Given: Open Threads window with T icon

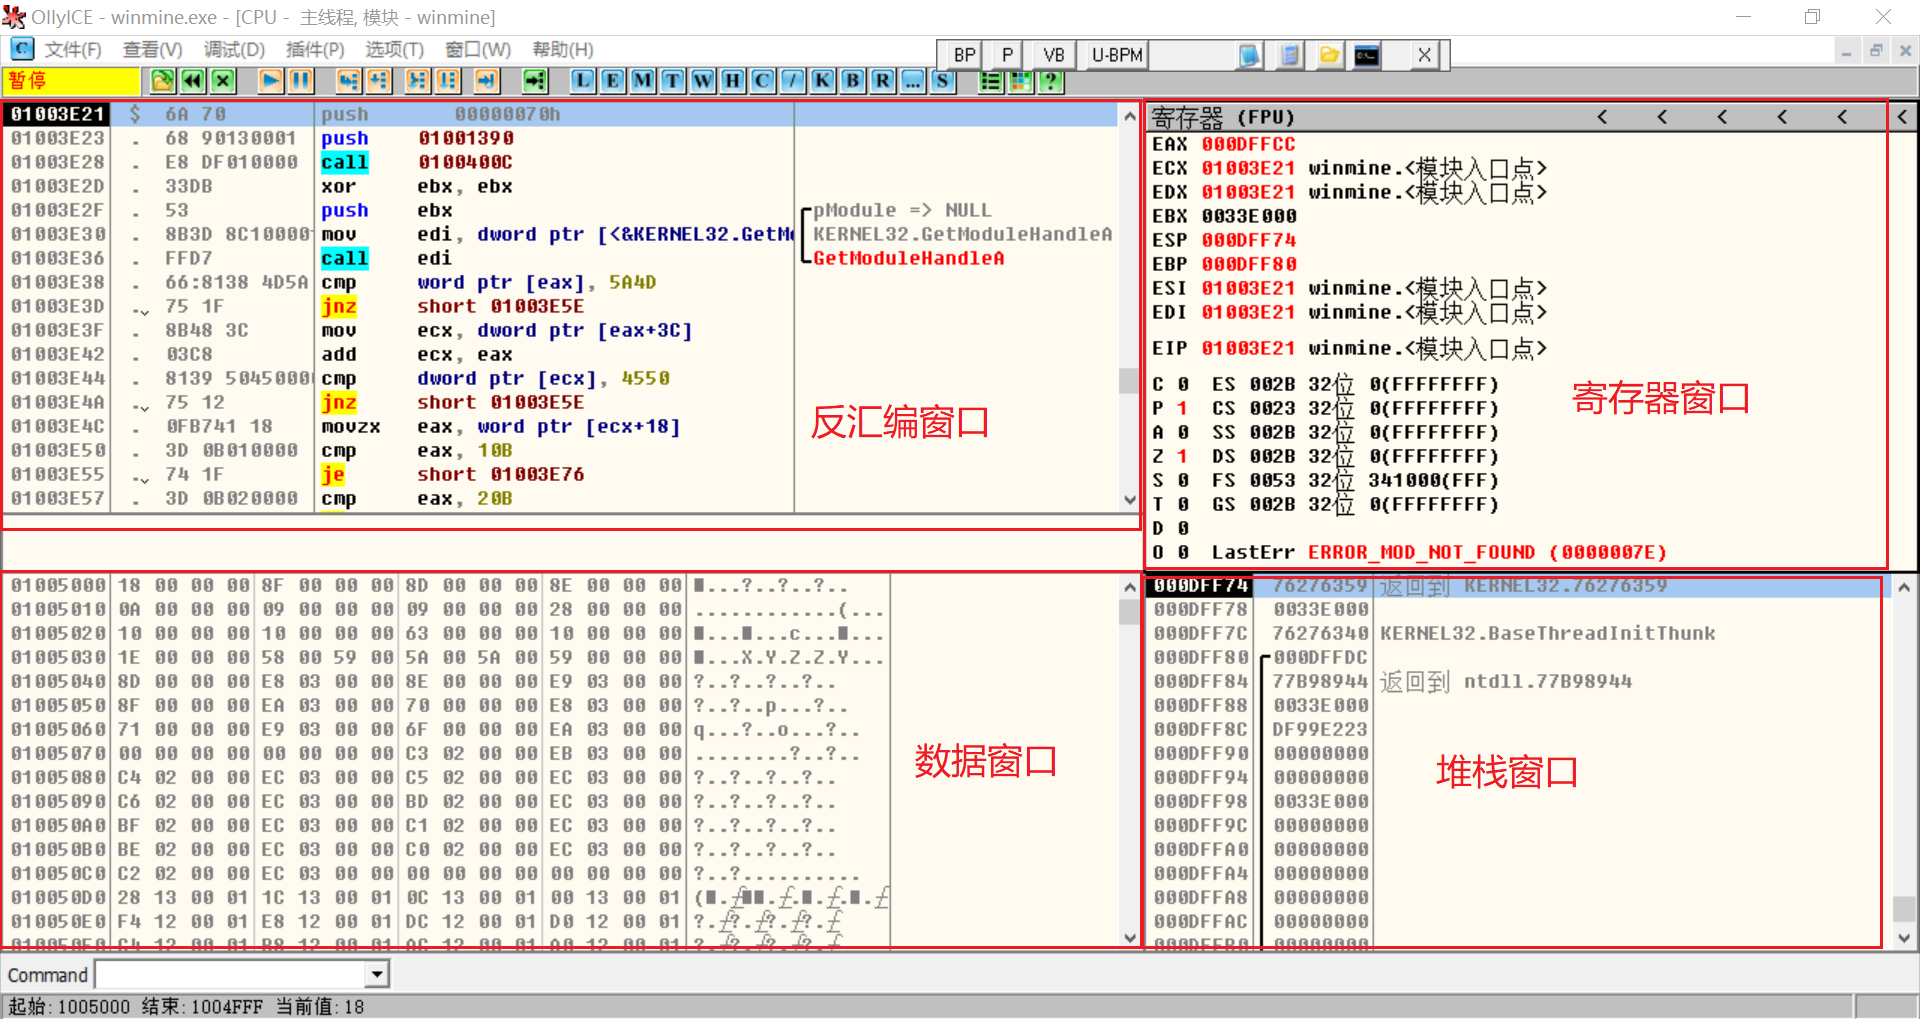Looking at the screenshot, I should click(x=673, y=81).
